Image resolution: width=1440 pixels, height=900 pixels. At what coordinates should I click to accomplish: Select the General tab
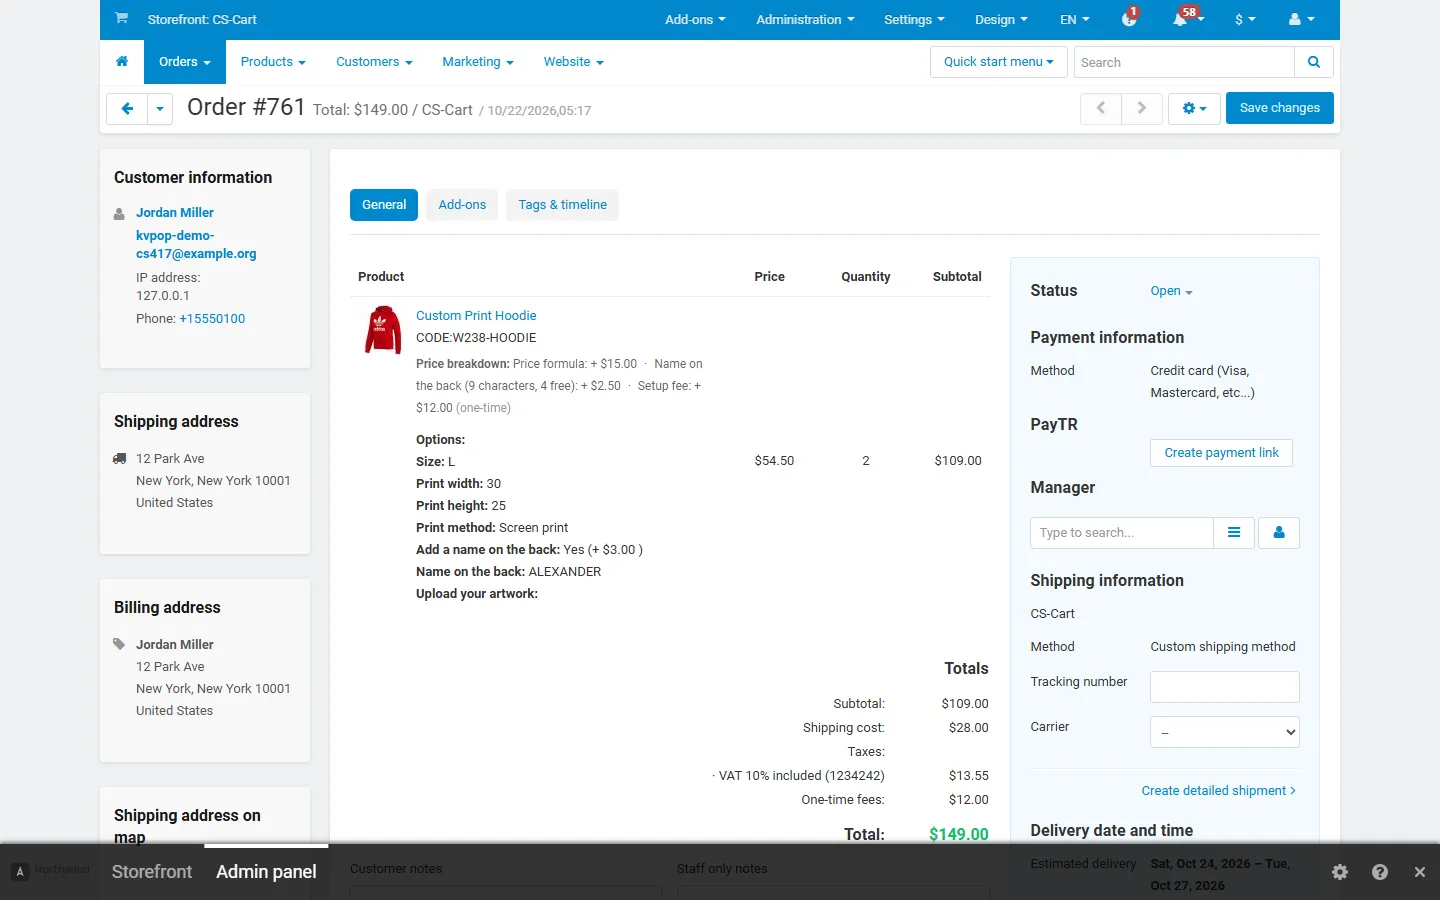tap(384, 205)
